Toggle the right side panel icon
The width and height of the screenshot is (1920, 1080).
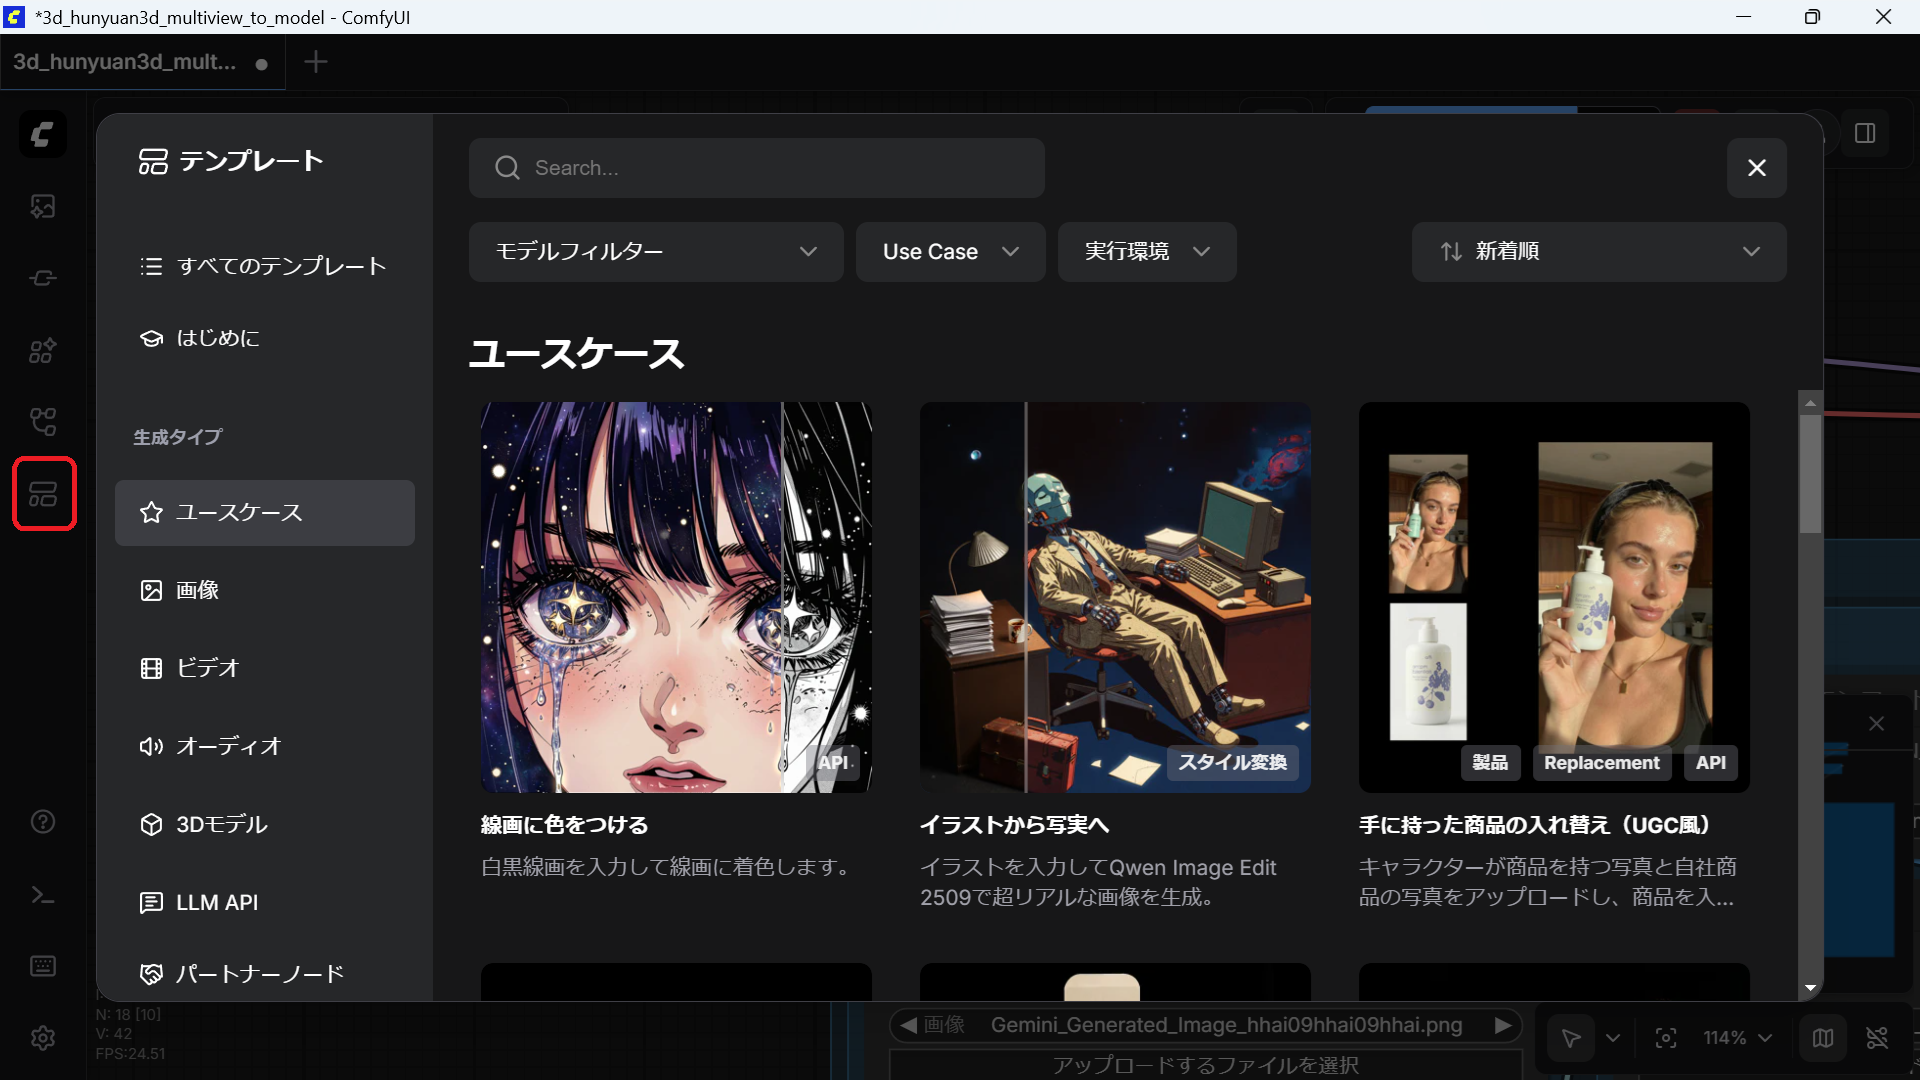pos(1864,134)
